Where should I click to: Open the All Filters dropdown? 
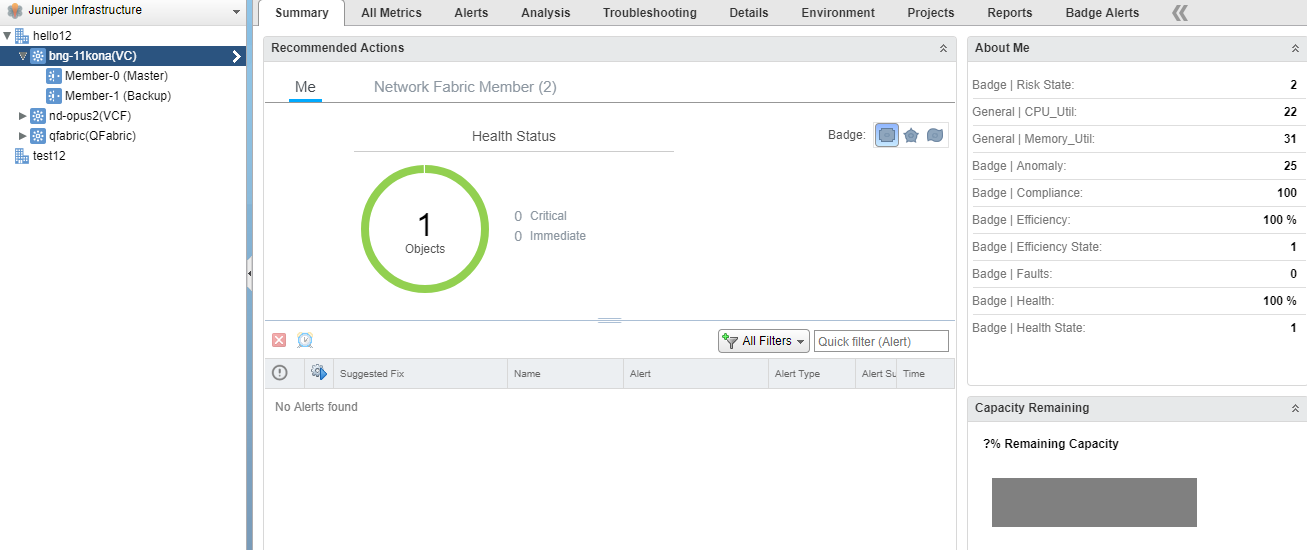point(764,341)
